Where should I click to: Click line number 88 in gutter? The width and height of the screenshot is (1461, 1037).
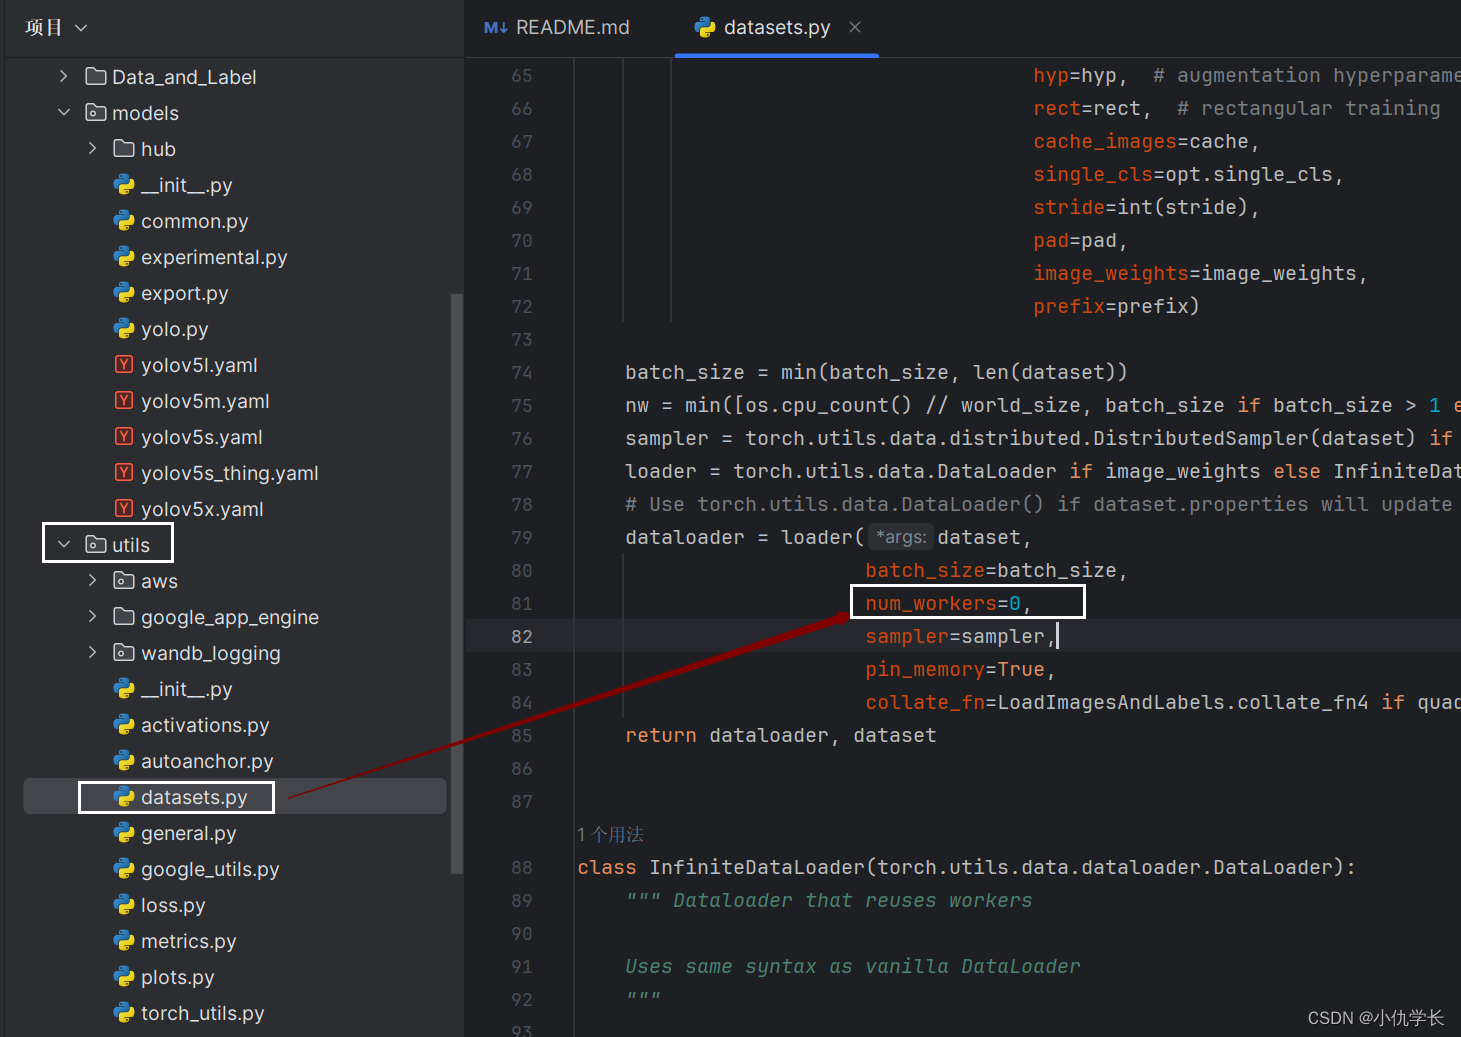click(522, 868)
